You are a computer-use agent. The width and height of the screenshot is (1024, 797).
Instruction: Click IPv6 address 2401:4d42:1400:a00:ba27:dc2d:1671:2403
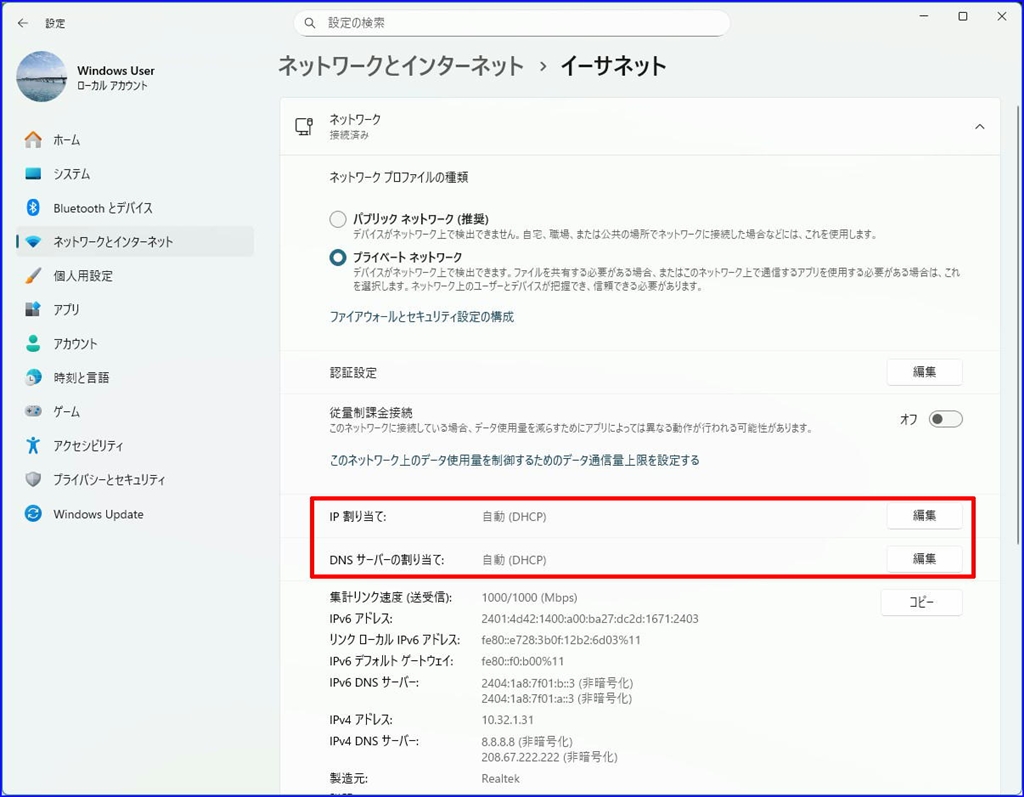(590, 619)
